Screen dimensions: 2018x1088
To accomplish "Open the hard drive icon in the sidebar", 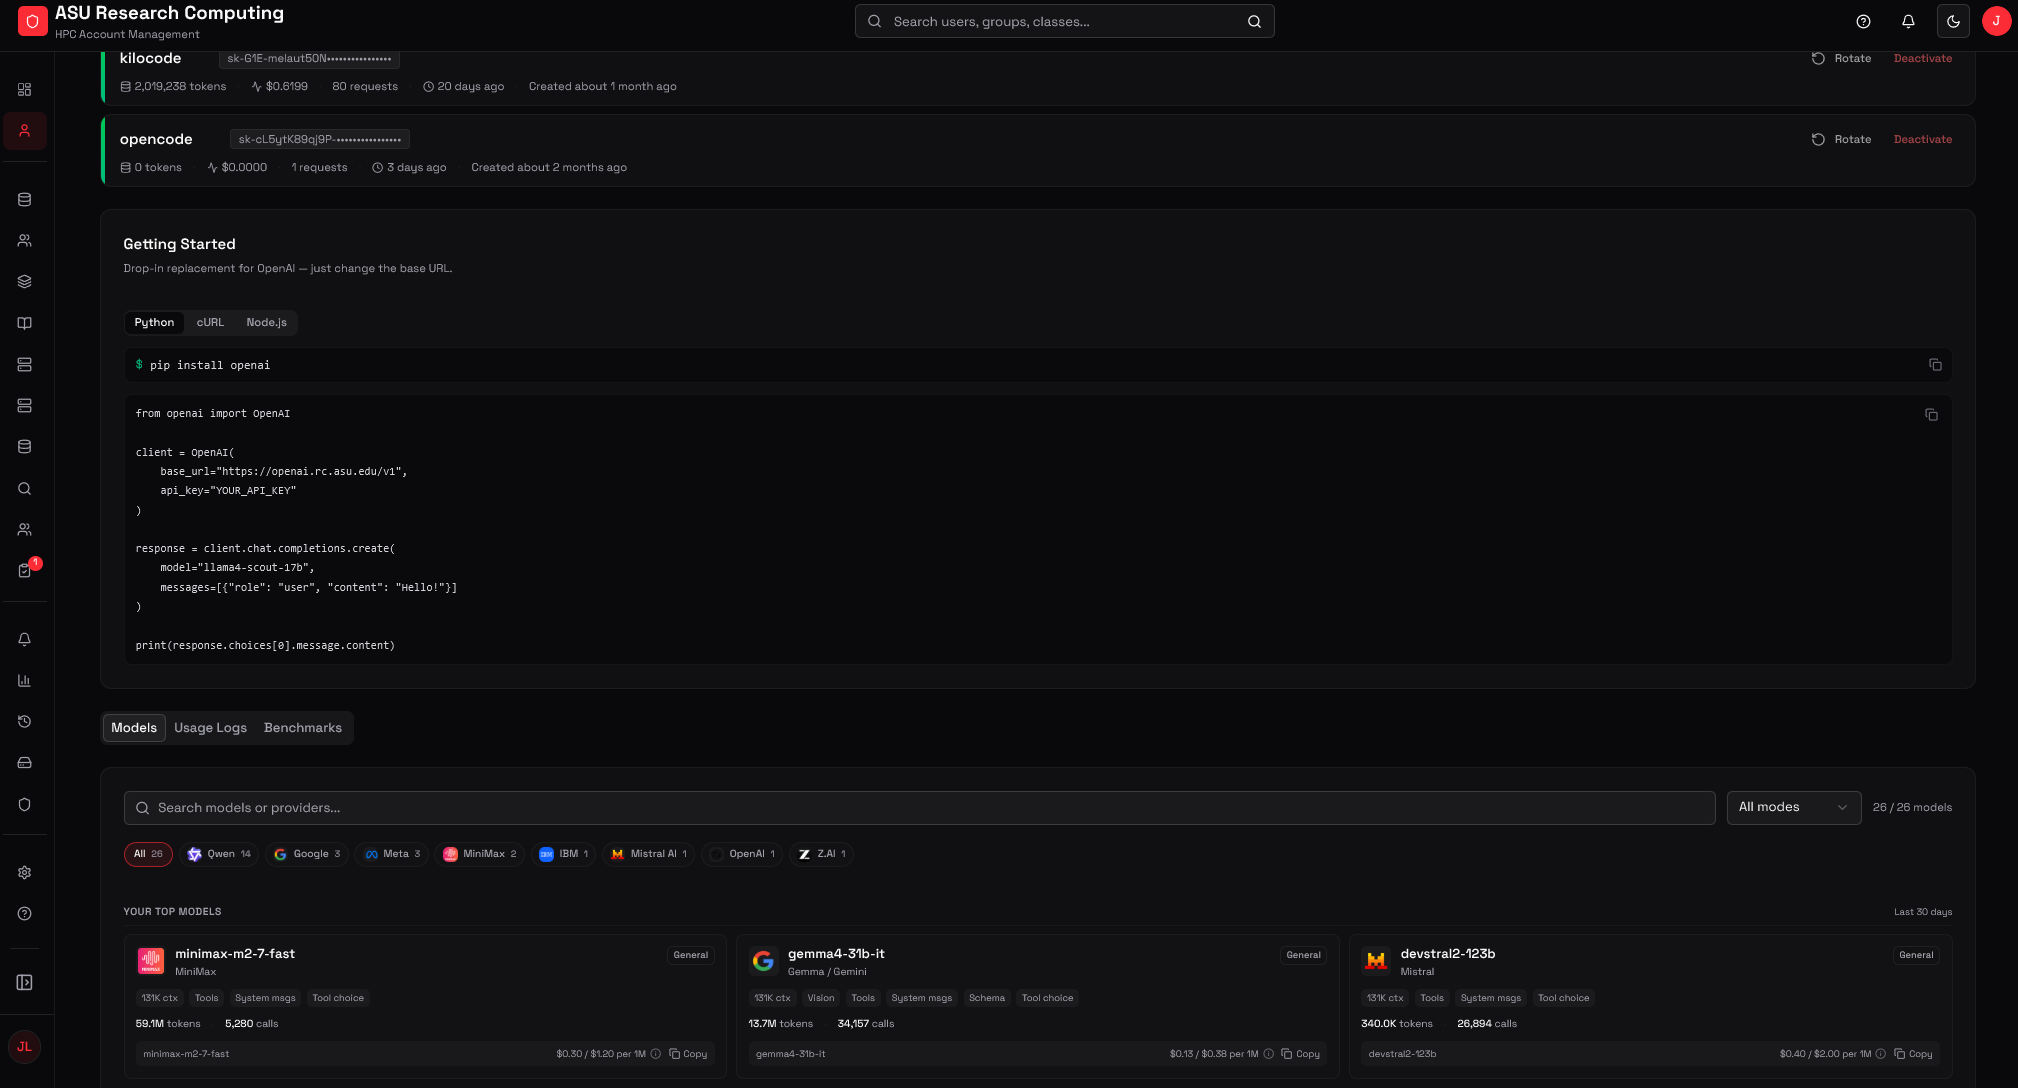I will click(25, 763).
